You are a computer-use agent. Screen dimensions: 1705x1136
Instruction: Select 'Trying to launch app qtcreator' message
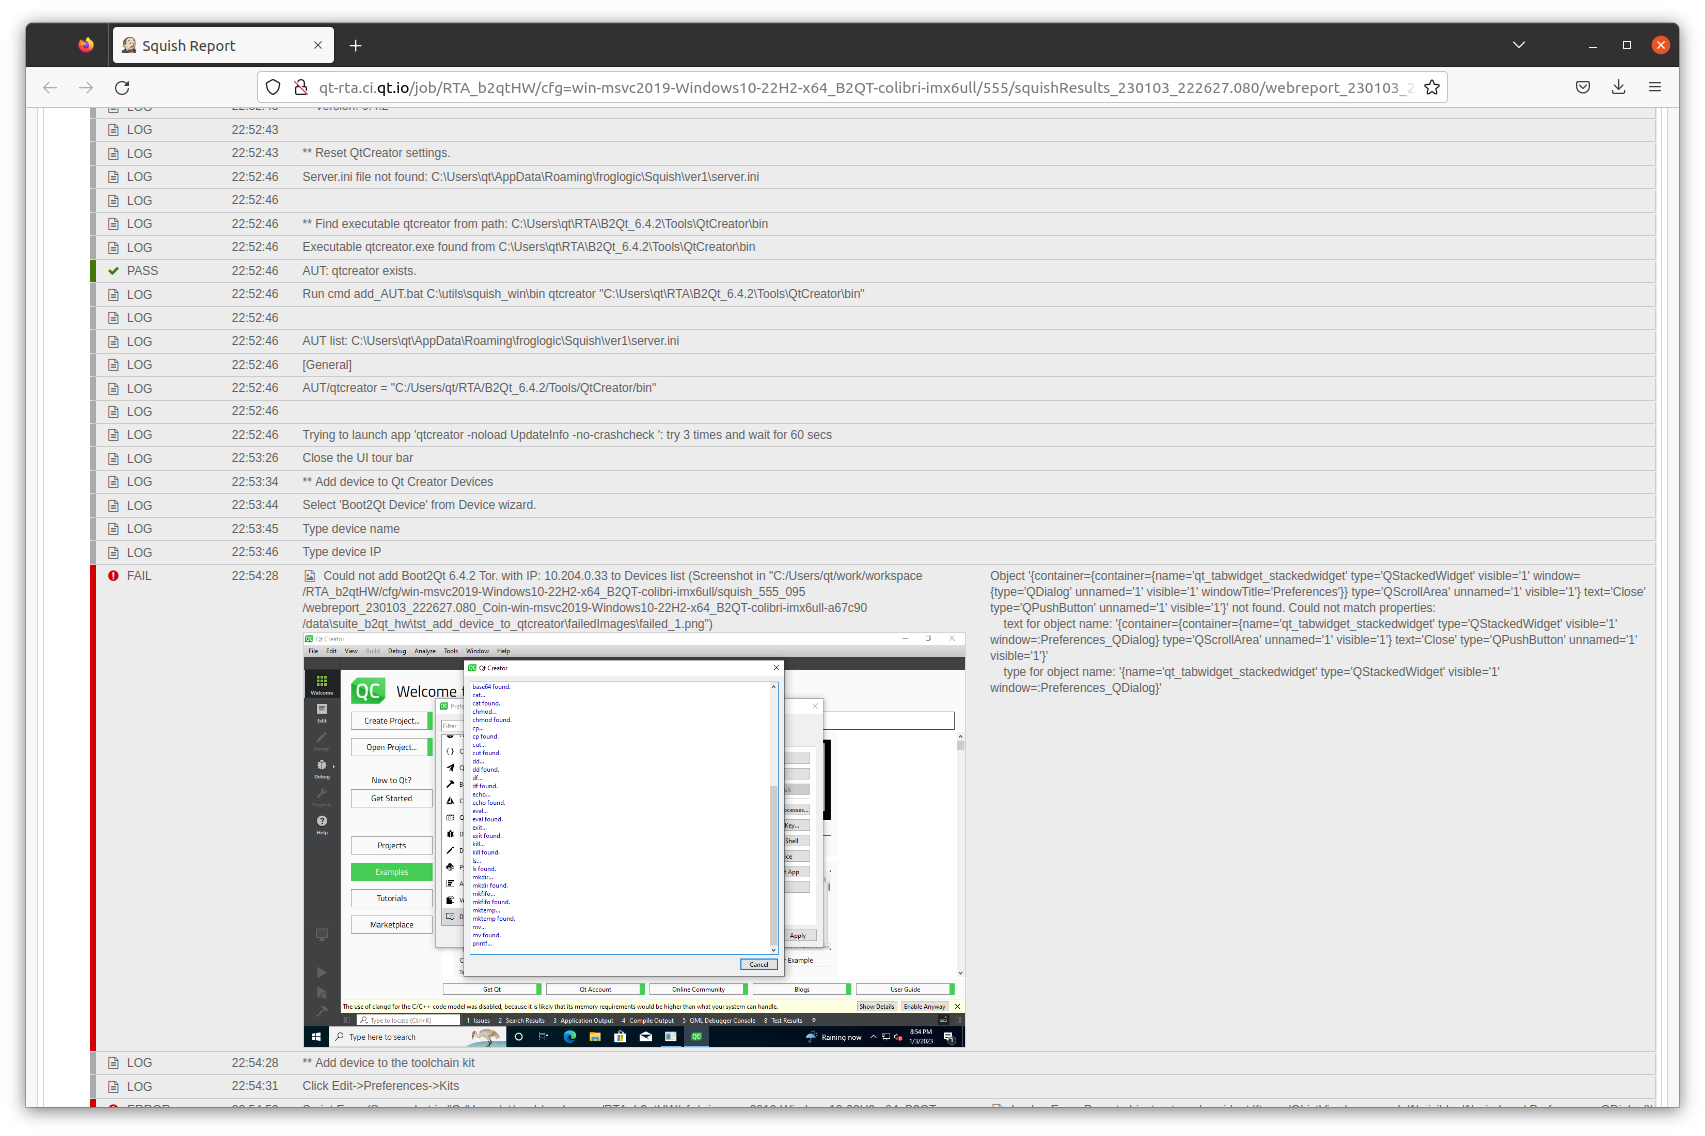click(567, 435)
